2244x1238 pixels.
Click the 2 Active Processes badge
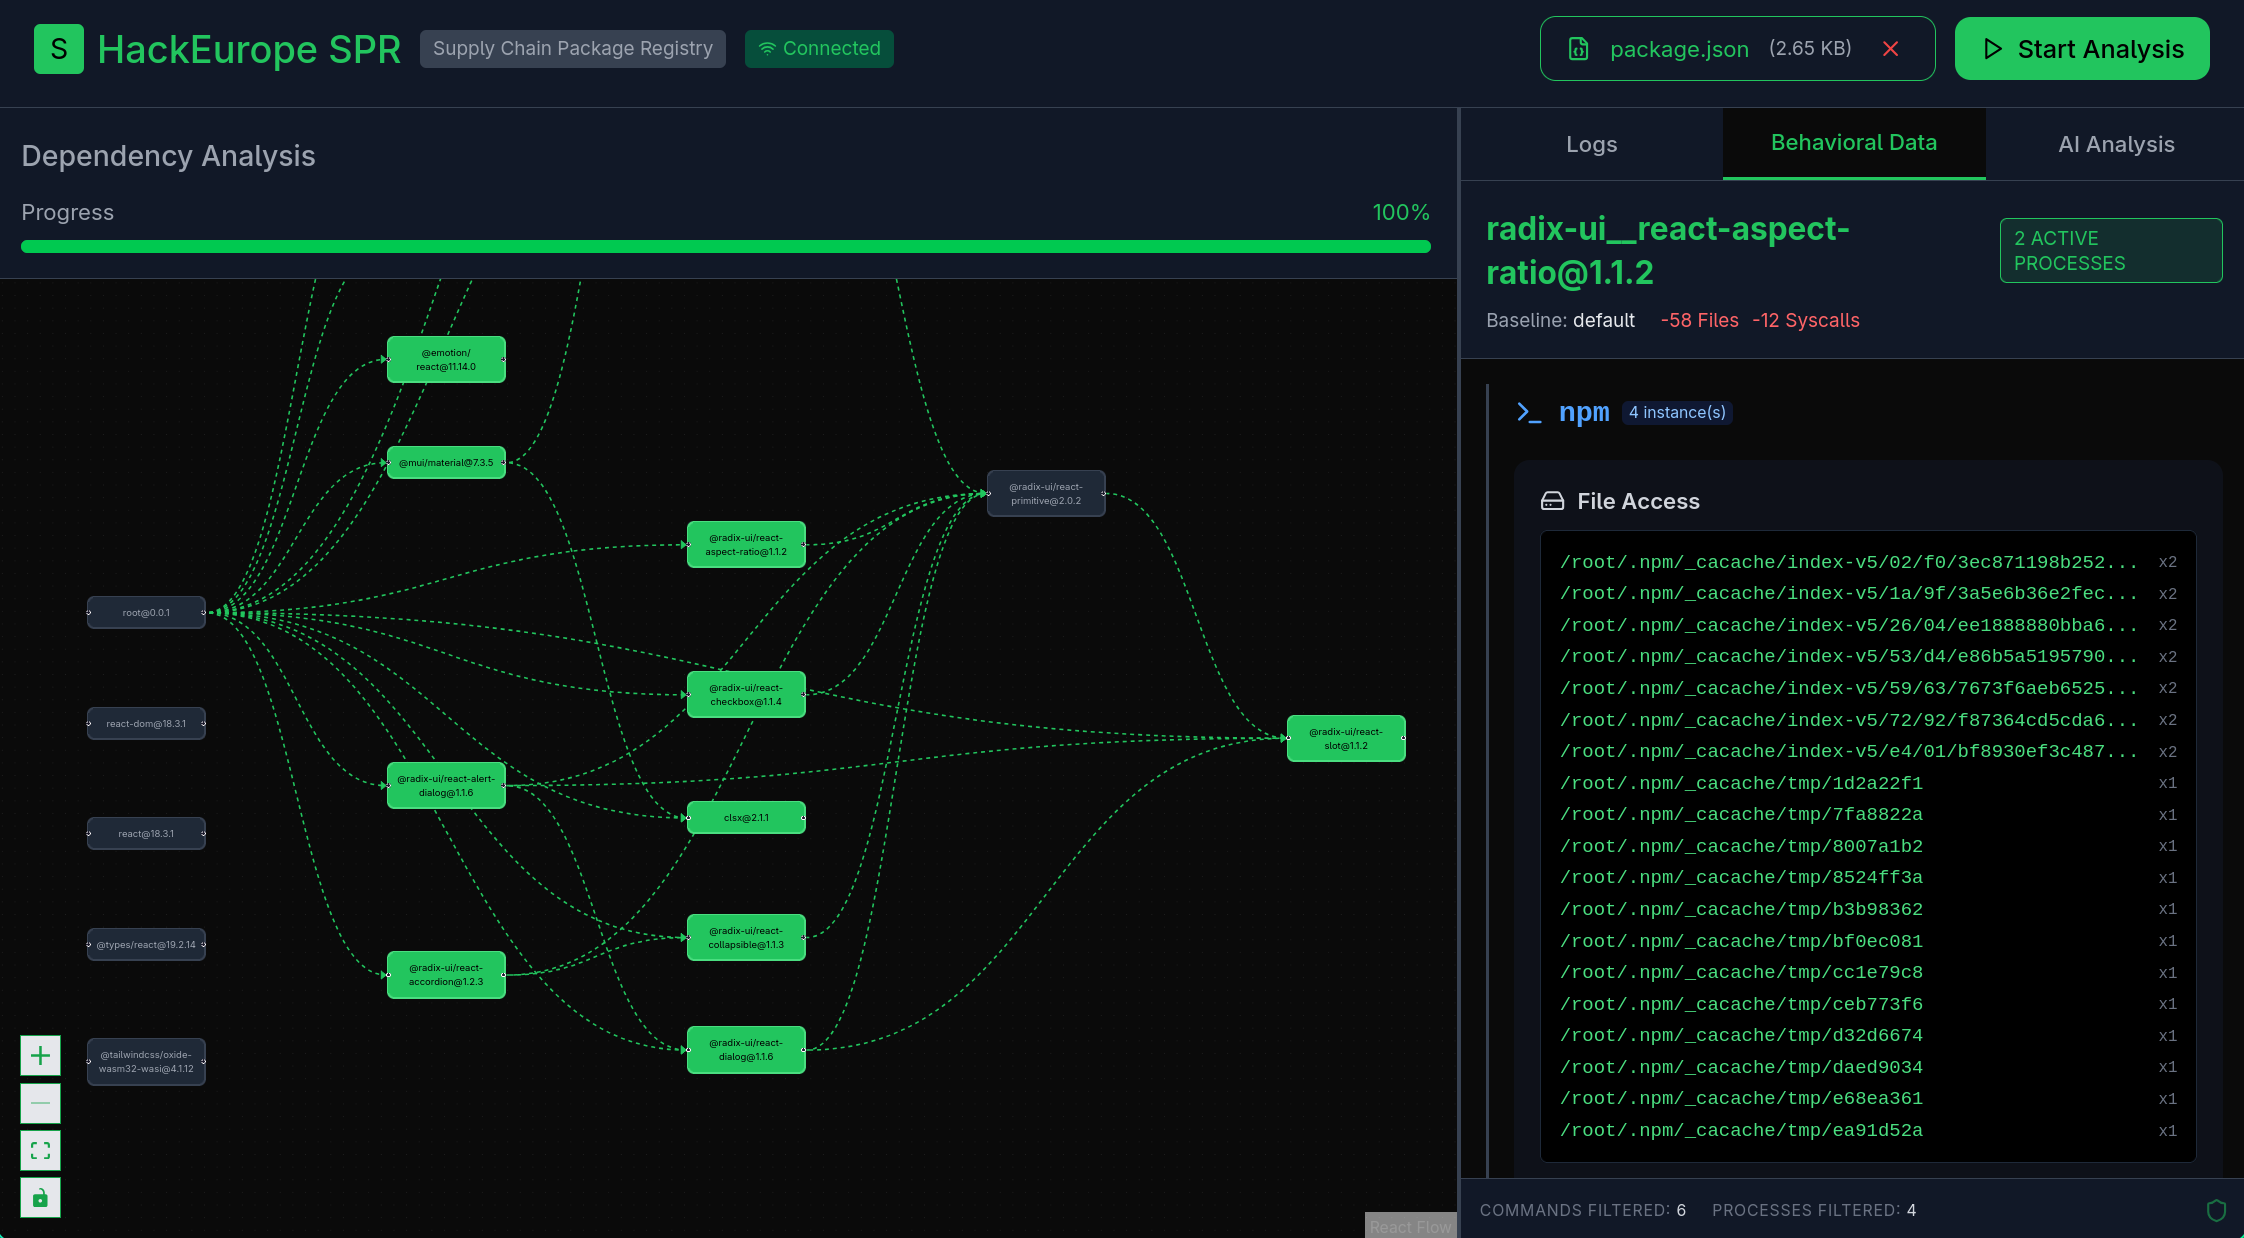pyautogui.click(x=2110, y=251)
